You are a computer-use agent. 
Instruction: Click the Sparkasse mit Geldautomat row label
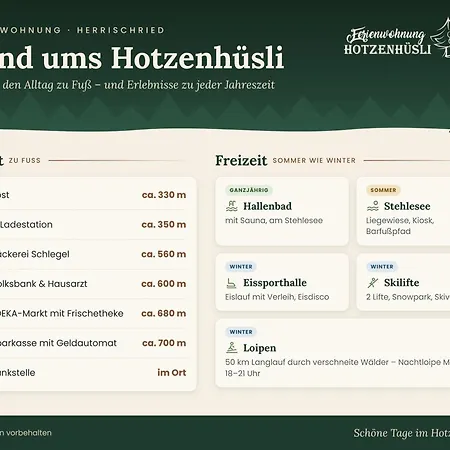pos(58,343)
